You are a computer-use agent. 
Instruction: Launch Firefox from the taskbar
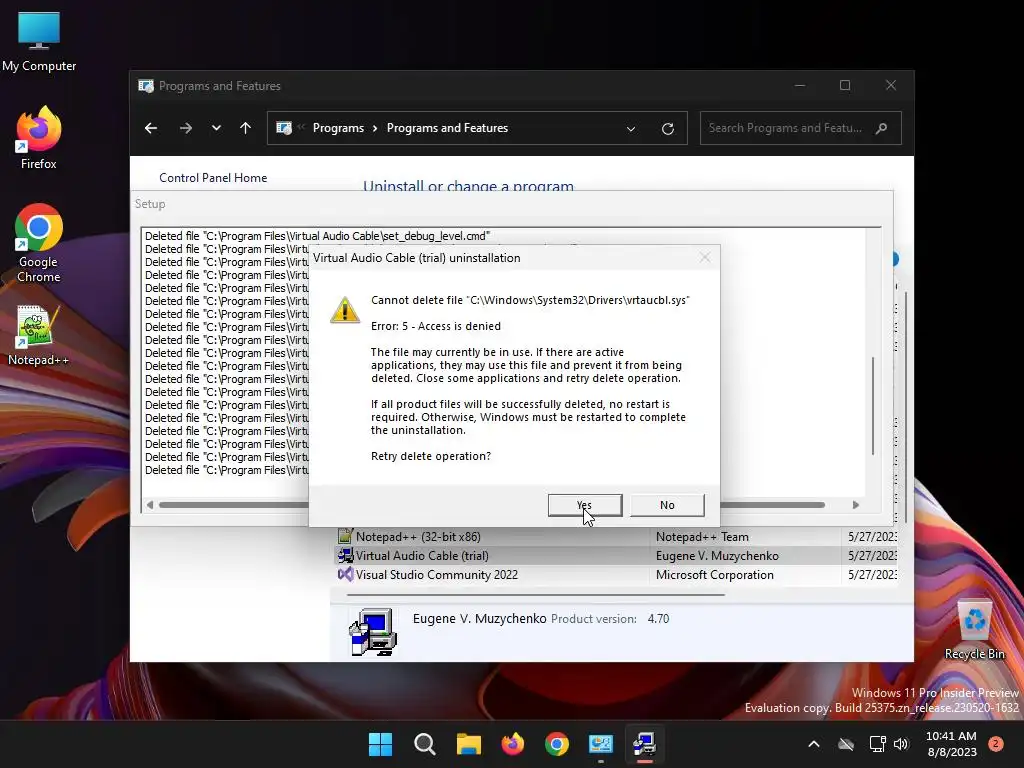(513, 744)
